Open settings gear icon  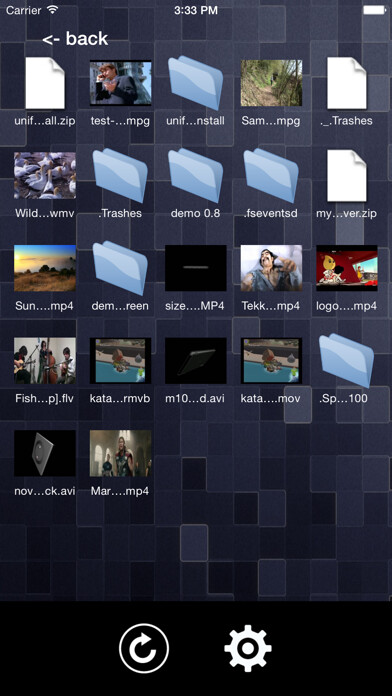248,648
